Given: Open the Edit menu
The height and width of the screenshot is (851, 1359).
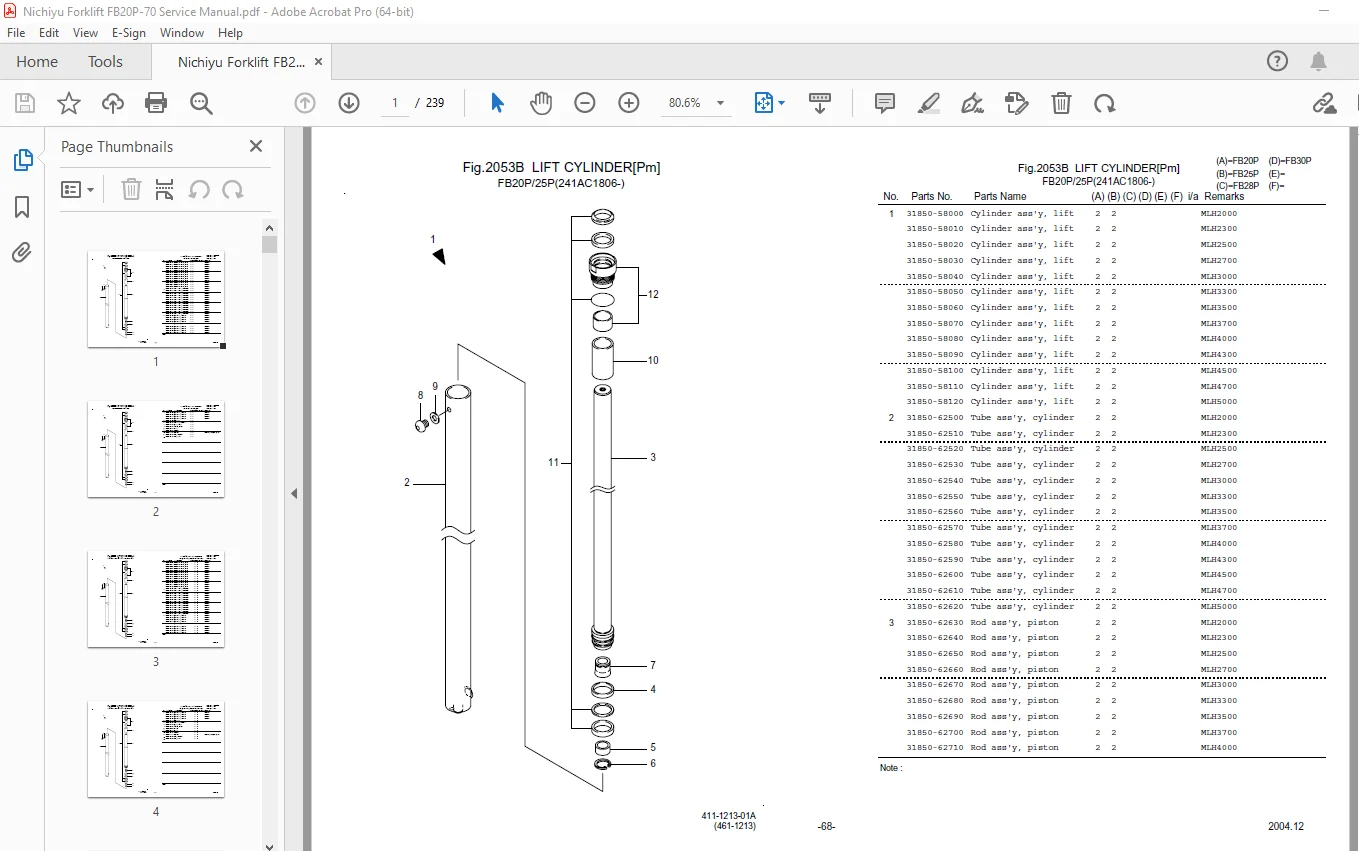Looking at the screenshot, I should [49, 33].
